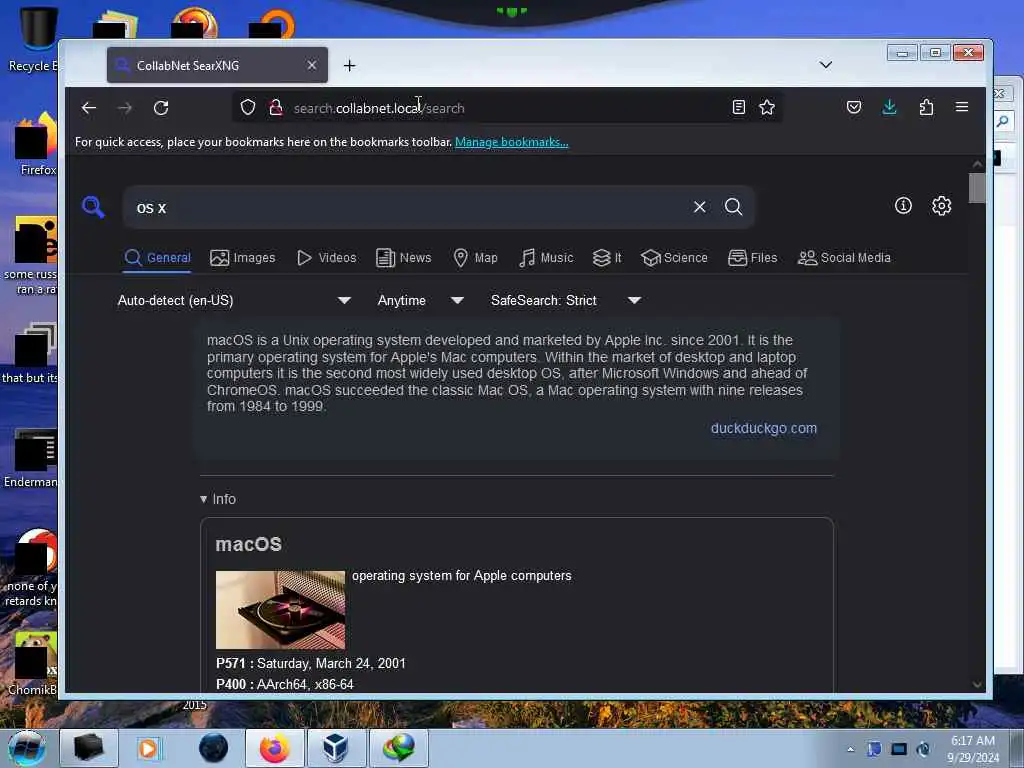Switch to the Social Media category tab
The image size is (1024, 768).
point(844,258)
